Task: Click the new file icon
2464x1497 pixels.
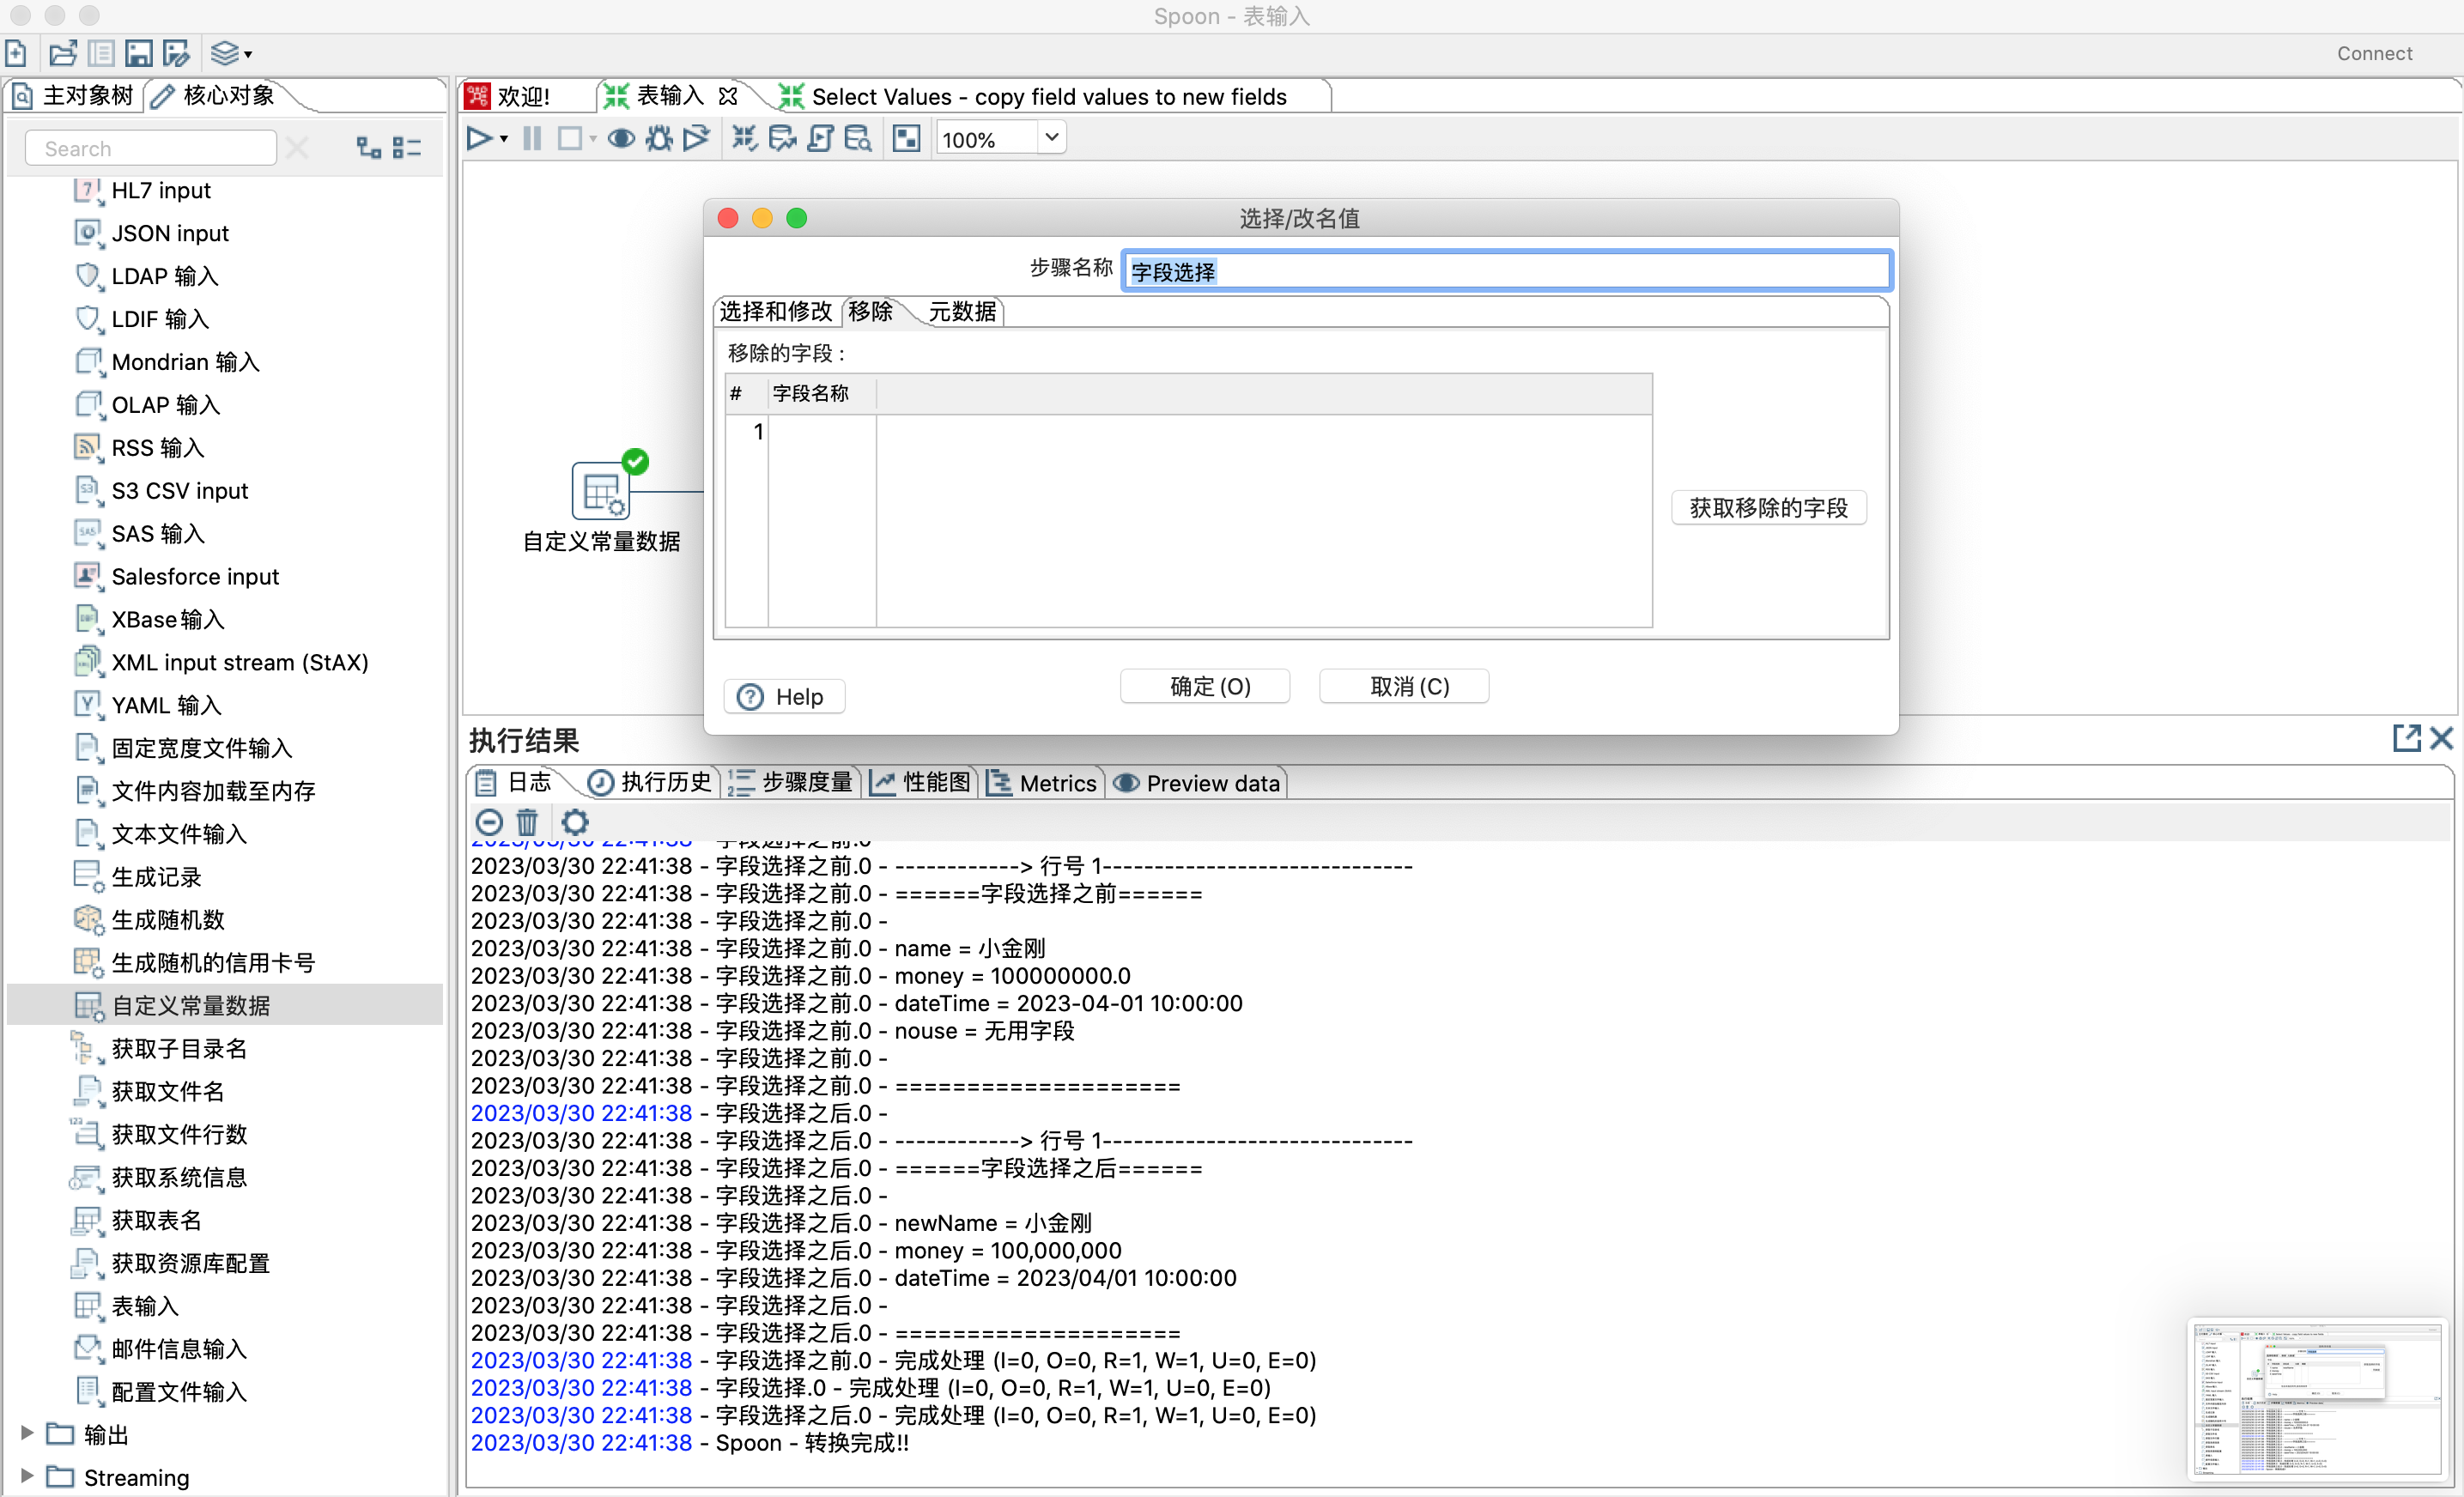Action: 17,53
